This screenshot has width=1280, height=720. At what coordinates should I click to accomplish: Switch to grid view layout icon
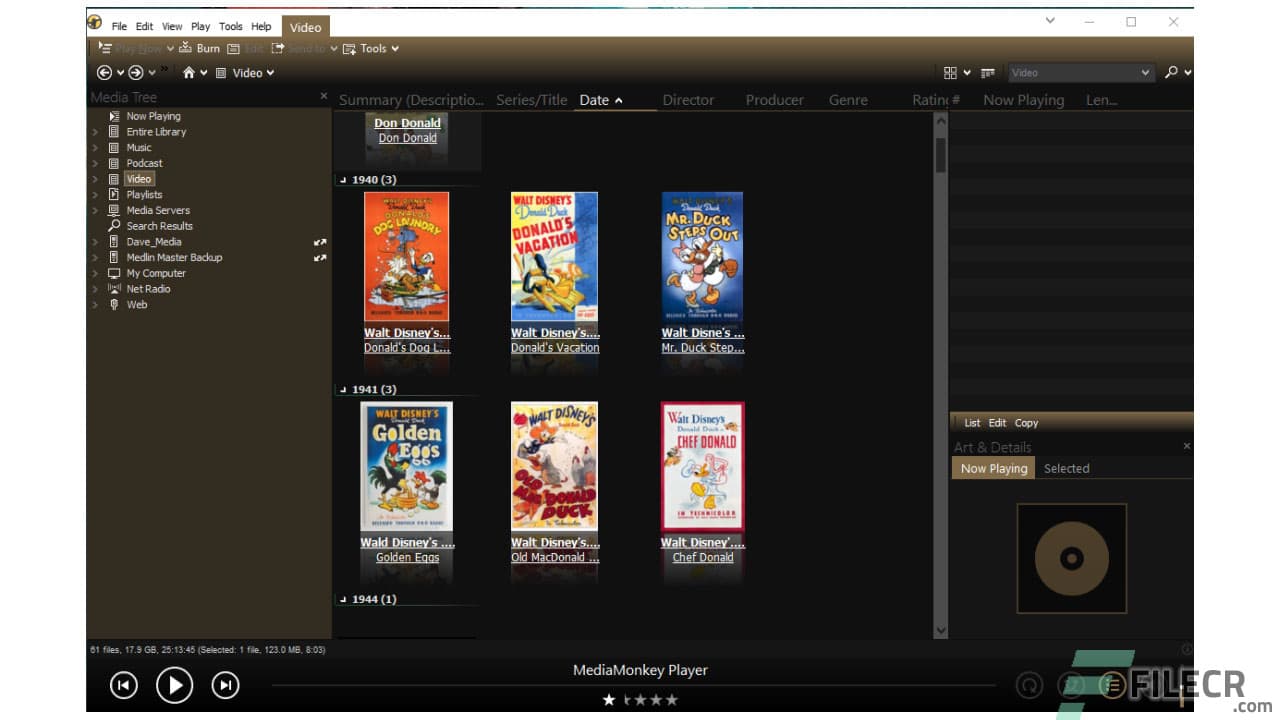pyautogui.click(x=949, y=72)
